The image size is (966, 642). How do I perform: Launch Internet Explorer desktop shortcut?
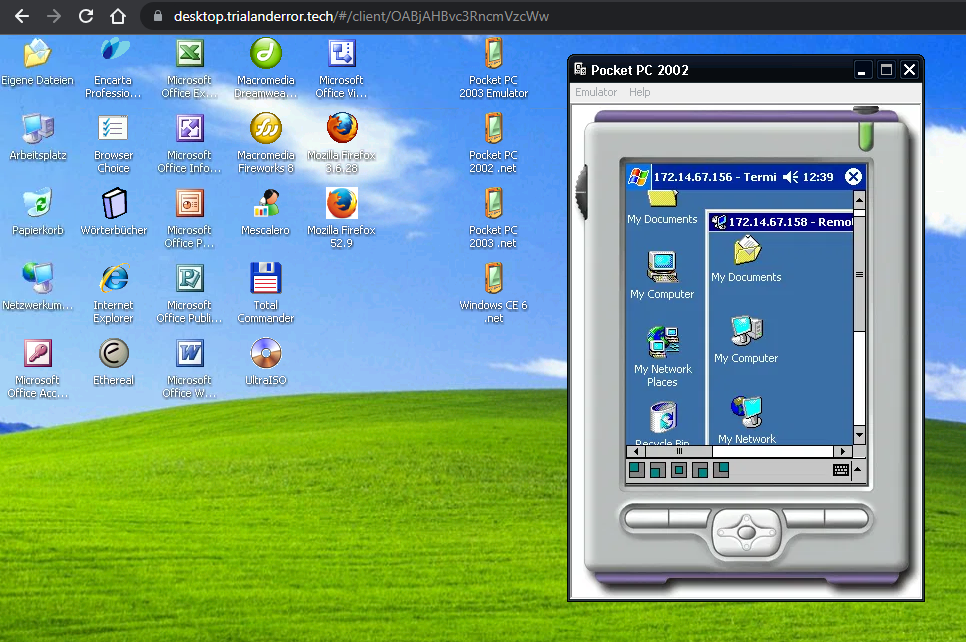click(113, 294)
